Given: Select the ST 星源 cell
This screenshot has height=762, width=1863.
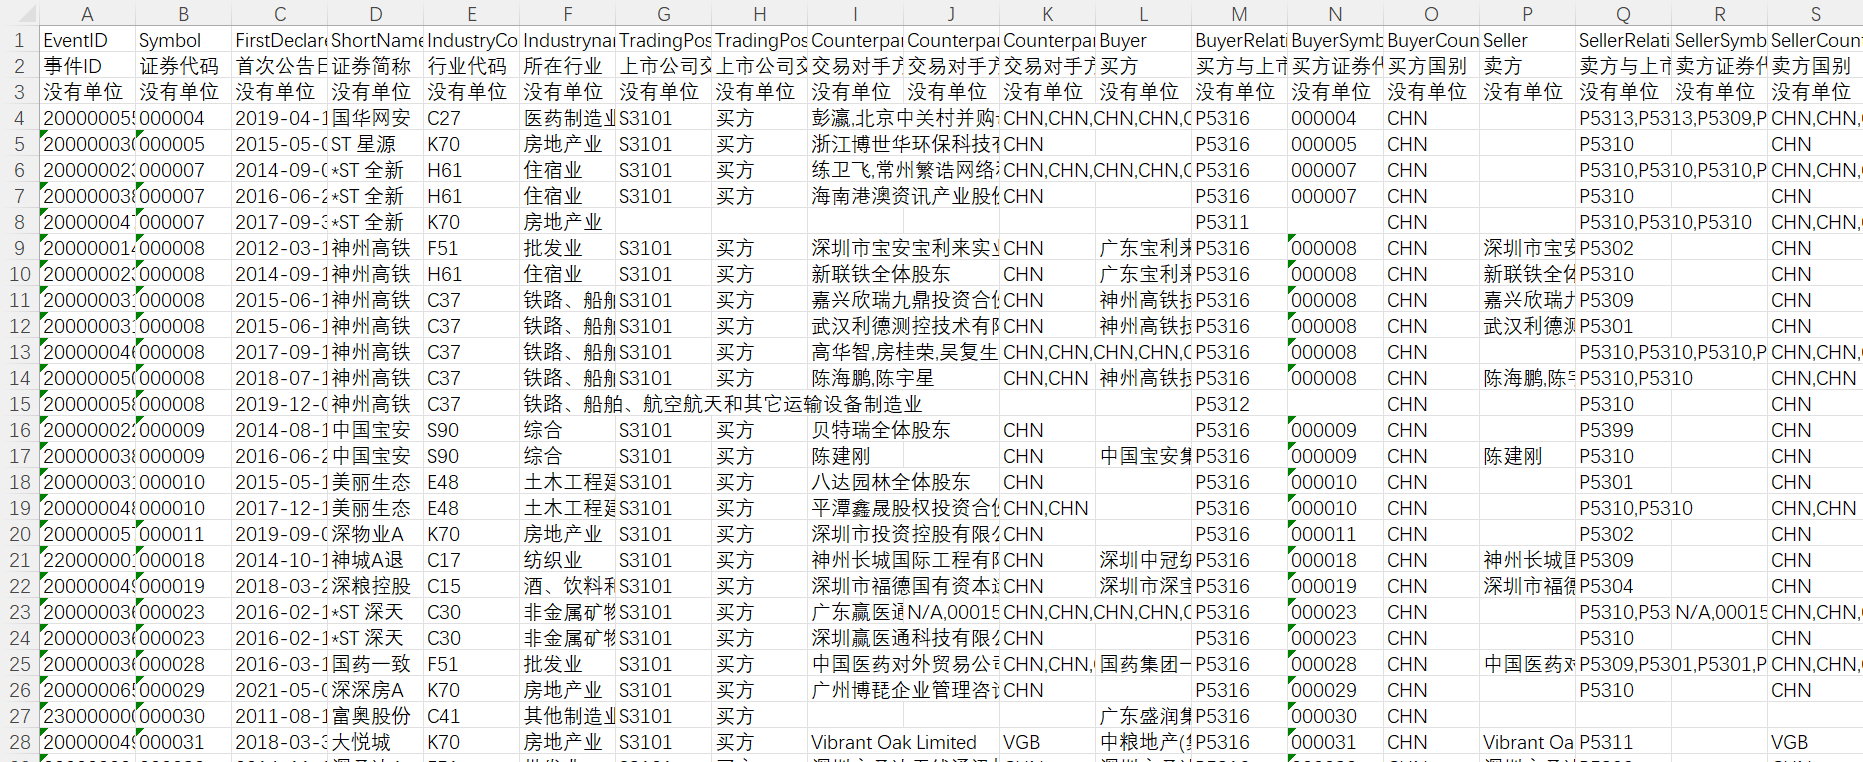Looking at the screenshot, I should pyautogui.click(x=375, y=144).
